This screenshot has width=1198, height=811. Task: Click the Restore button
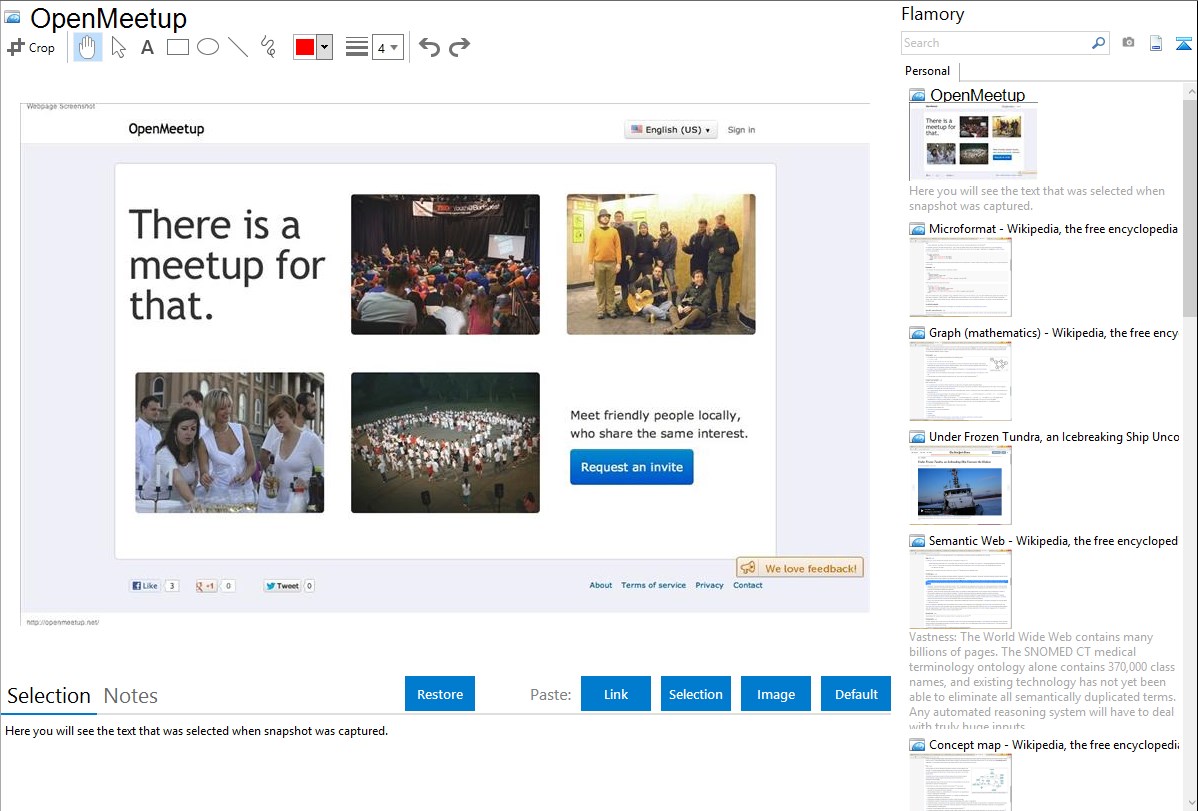440,694
